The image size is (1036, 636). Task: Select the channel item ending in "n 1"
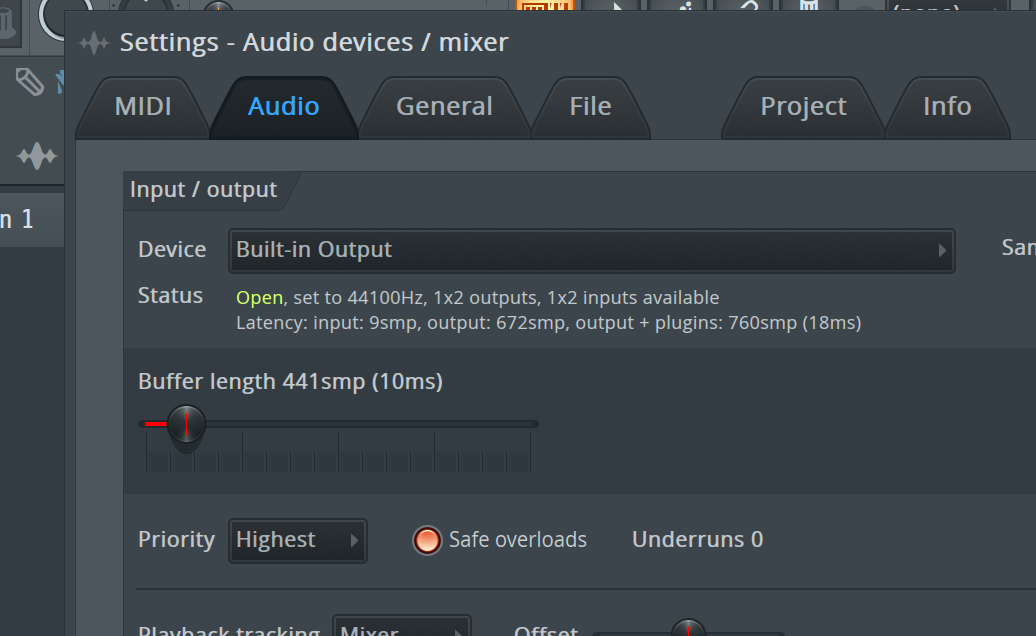pos(18,219)
